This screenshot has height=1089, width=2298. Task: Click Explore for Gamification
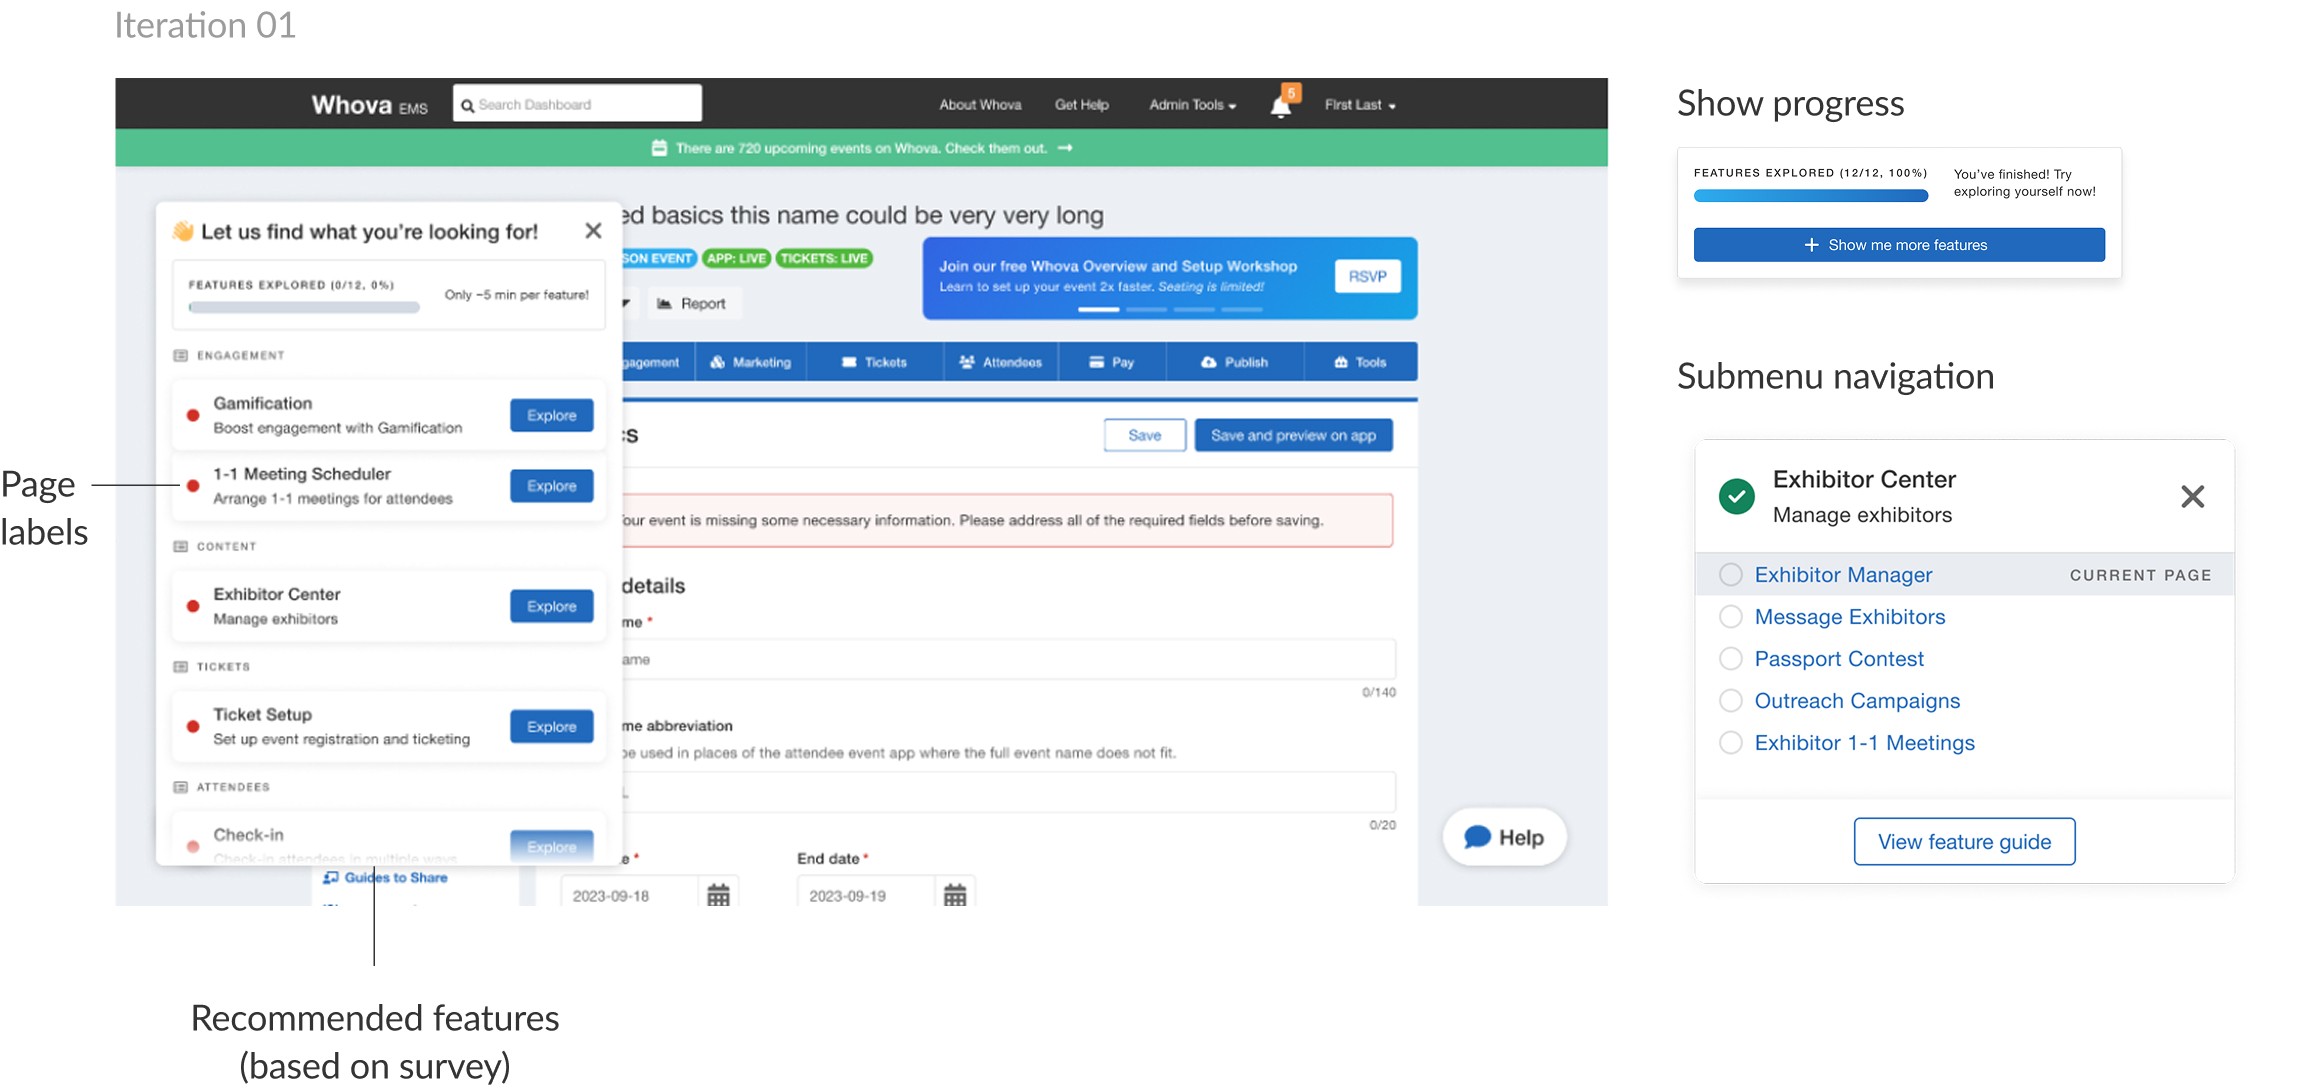(x=551, y=415)
